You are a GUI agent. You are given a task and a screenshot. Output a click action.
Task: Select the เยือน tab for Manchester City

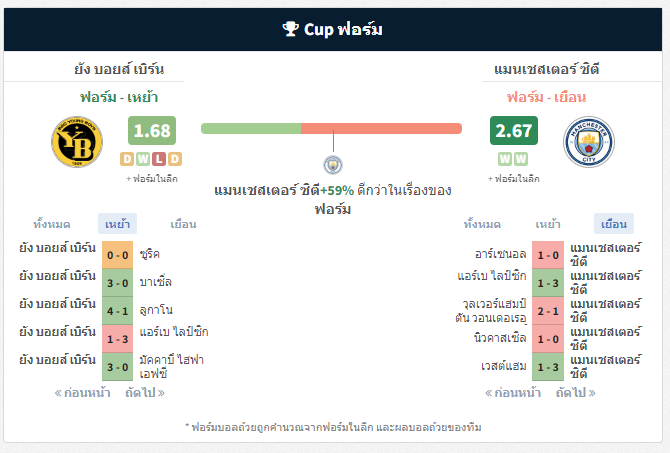(614, 224)
